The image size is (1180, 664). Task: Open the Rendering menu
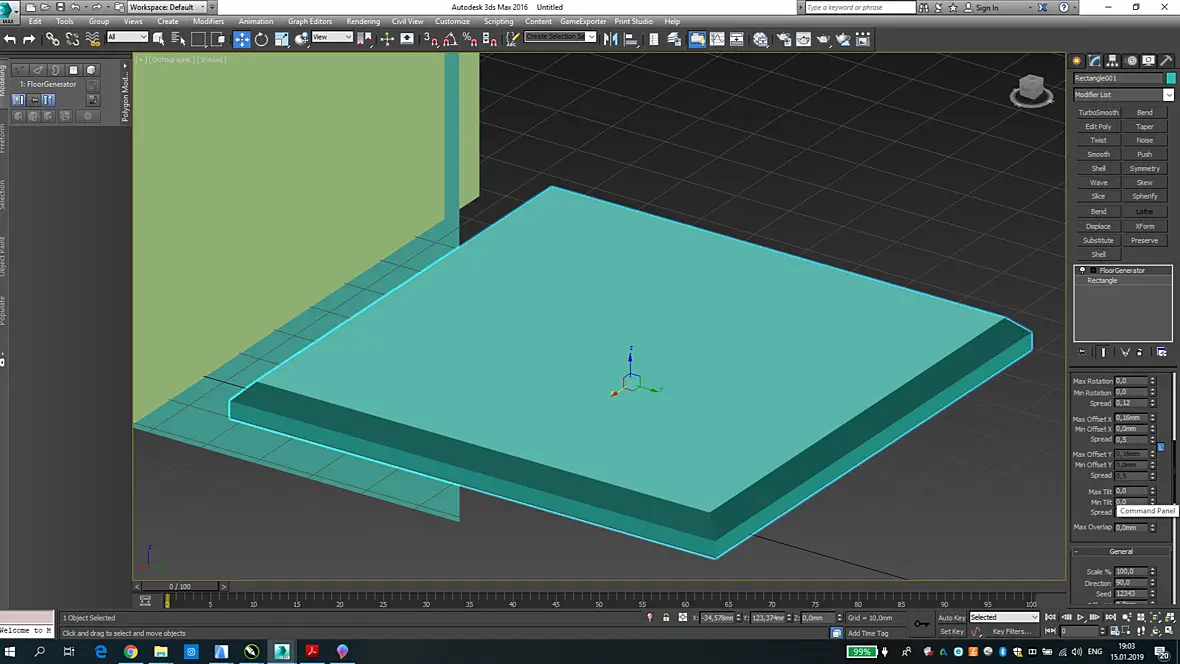[363, 22]
